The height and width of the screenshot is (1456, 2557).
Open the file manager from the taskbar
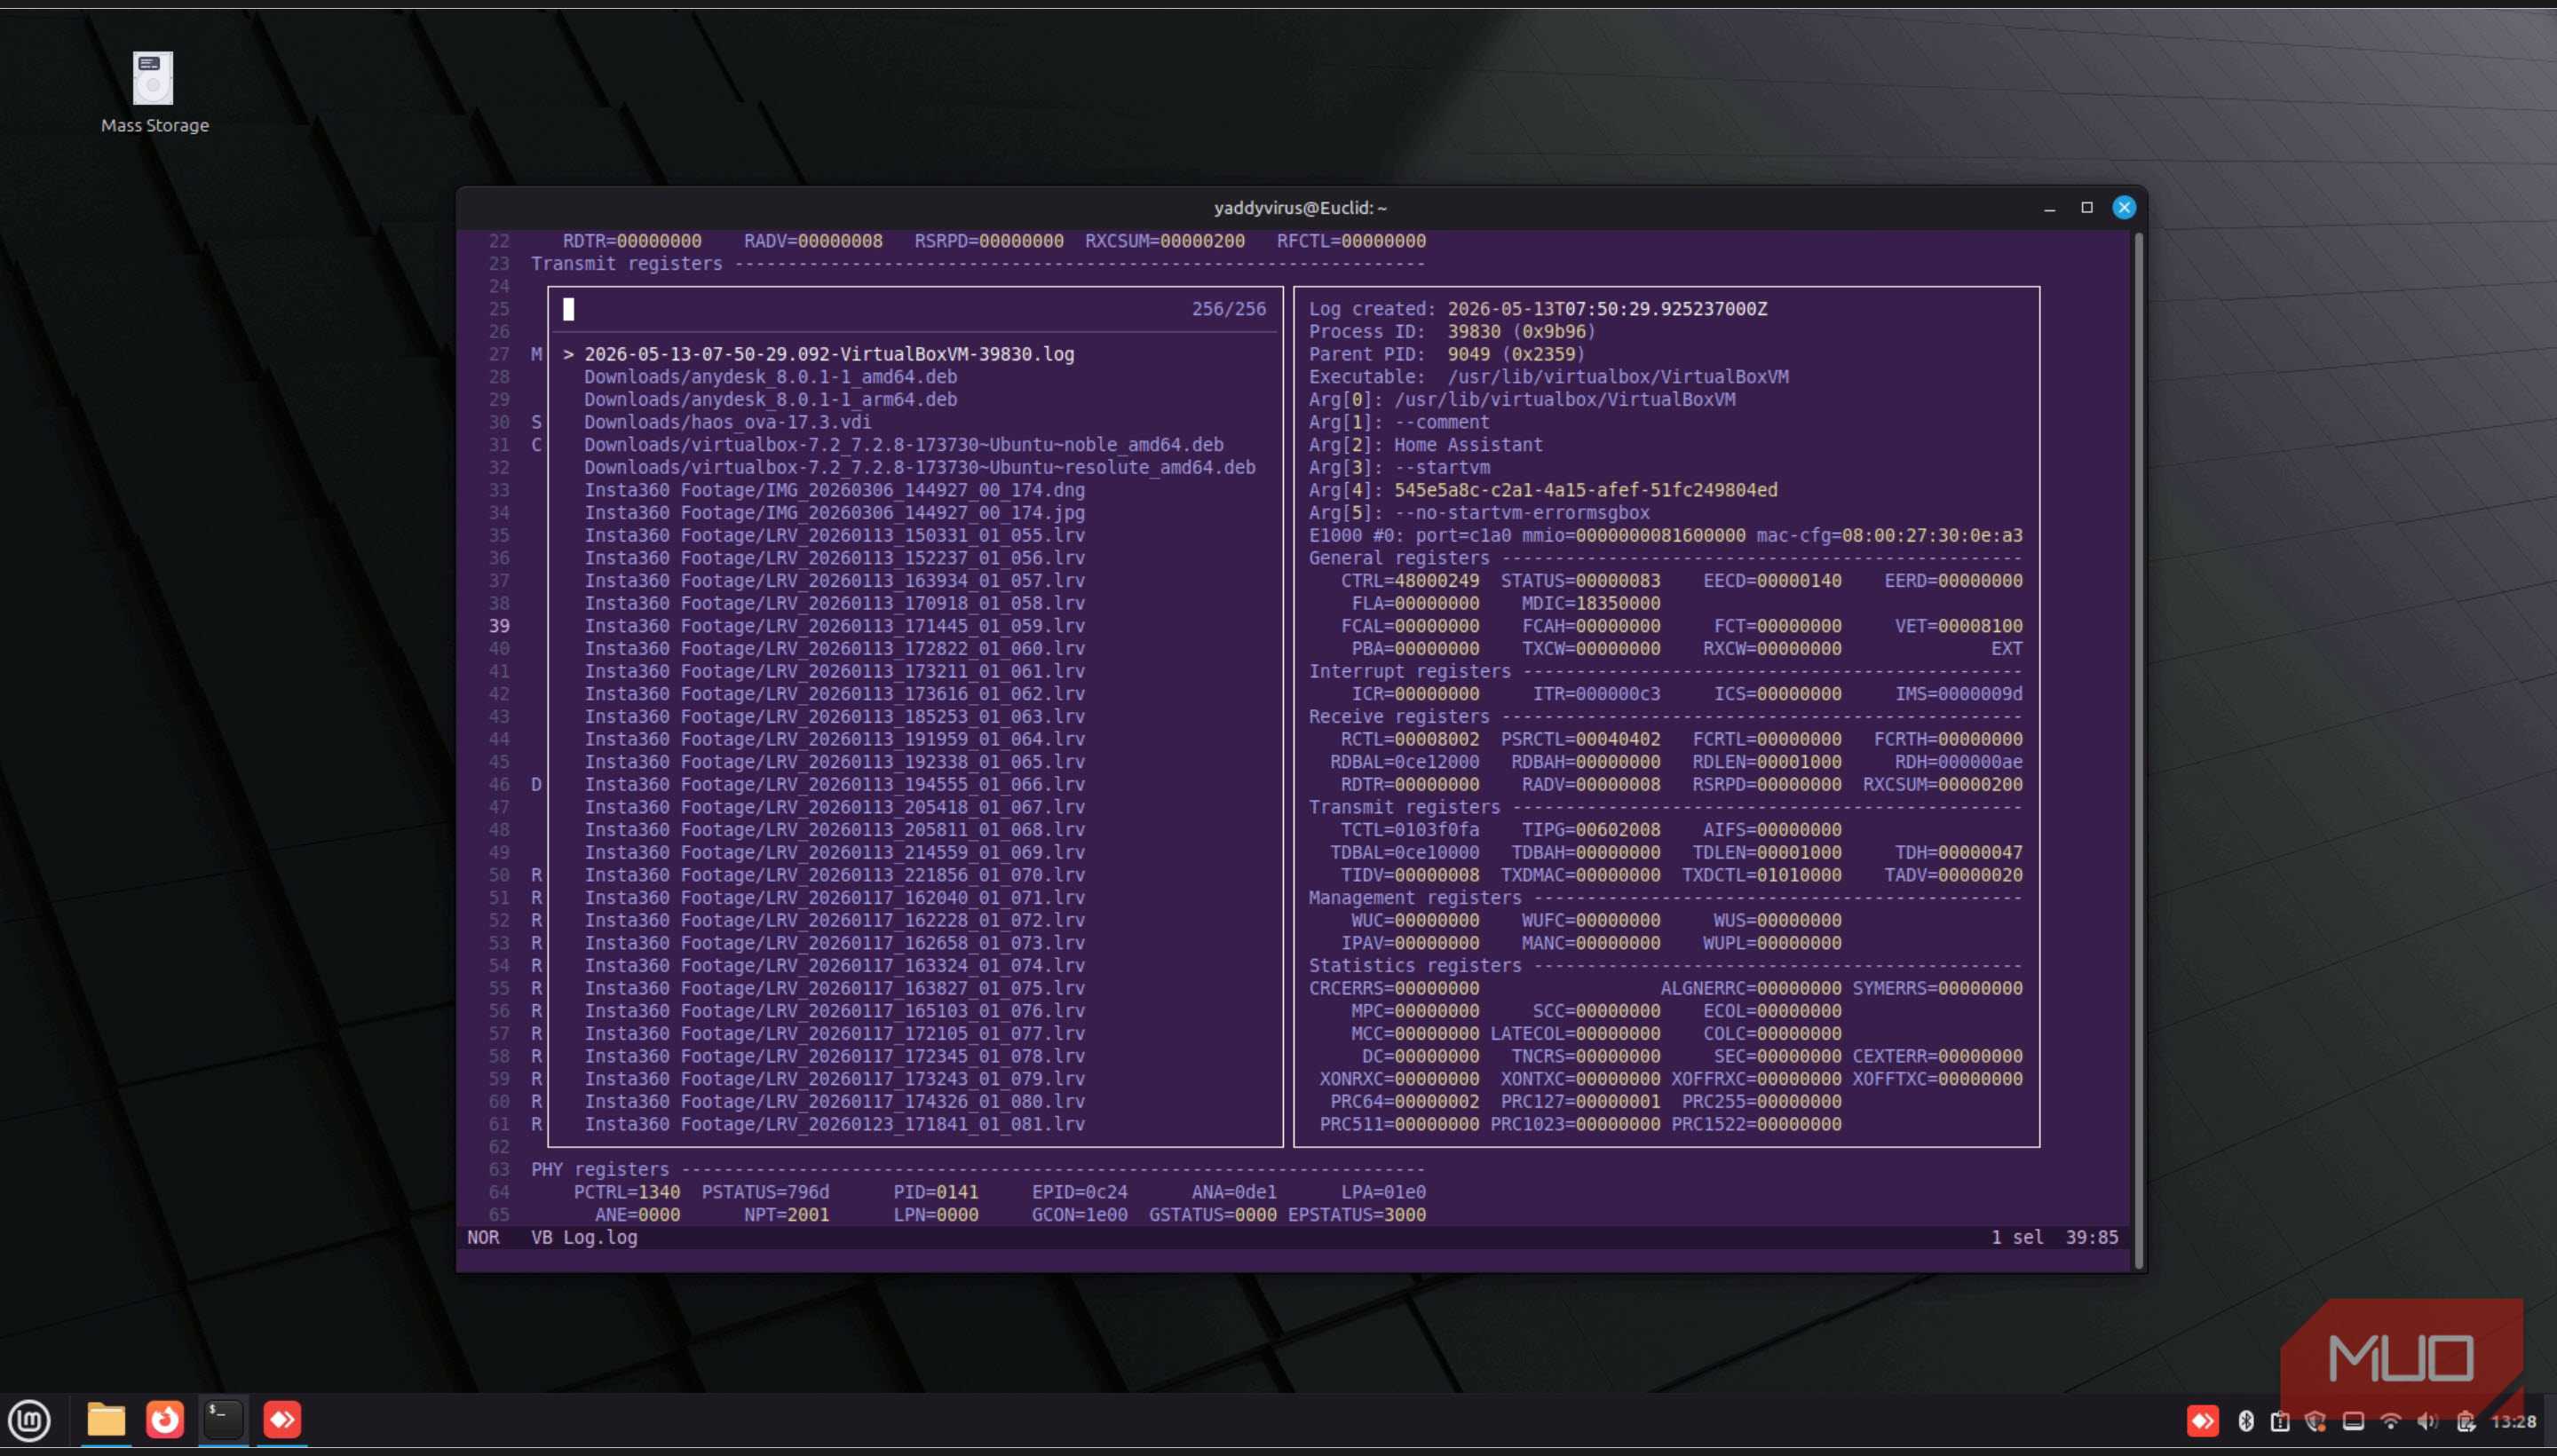point(106,1419)
